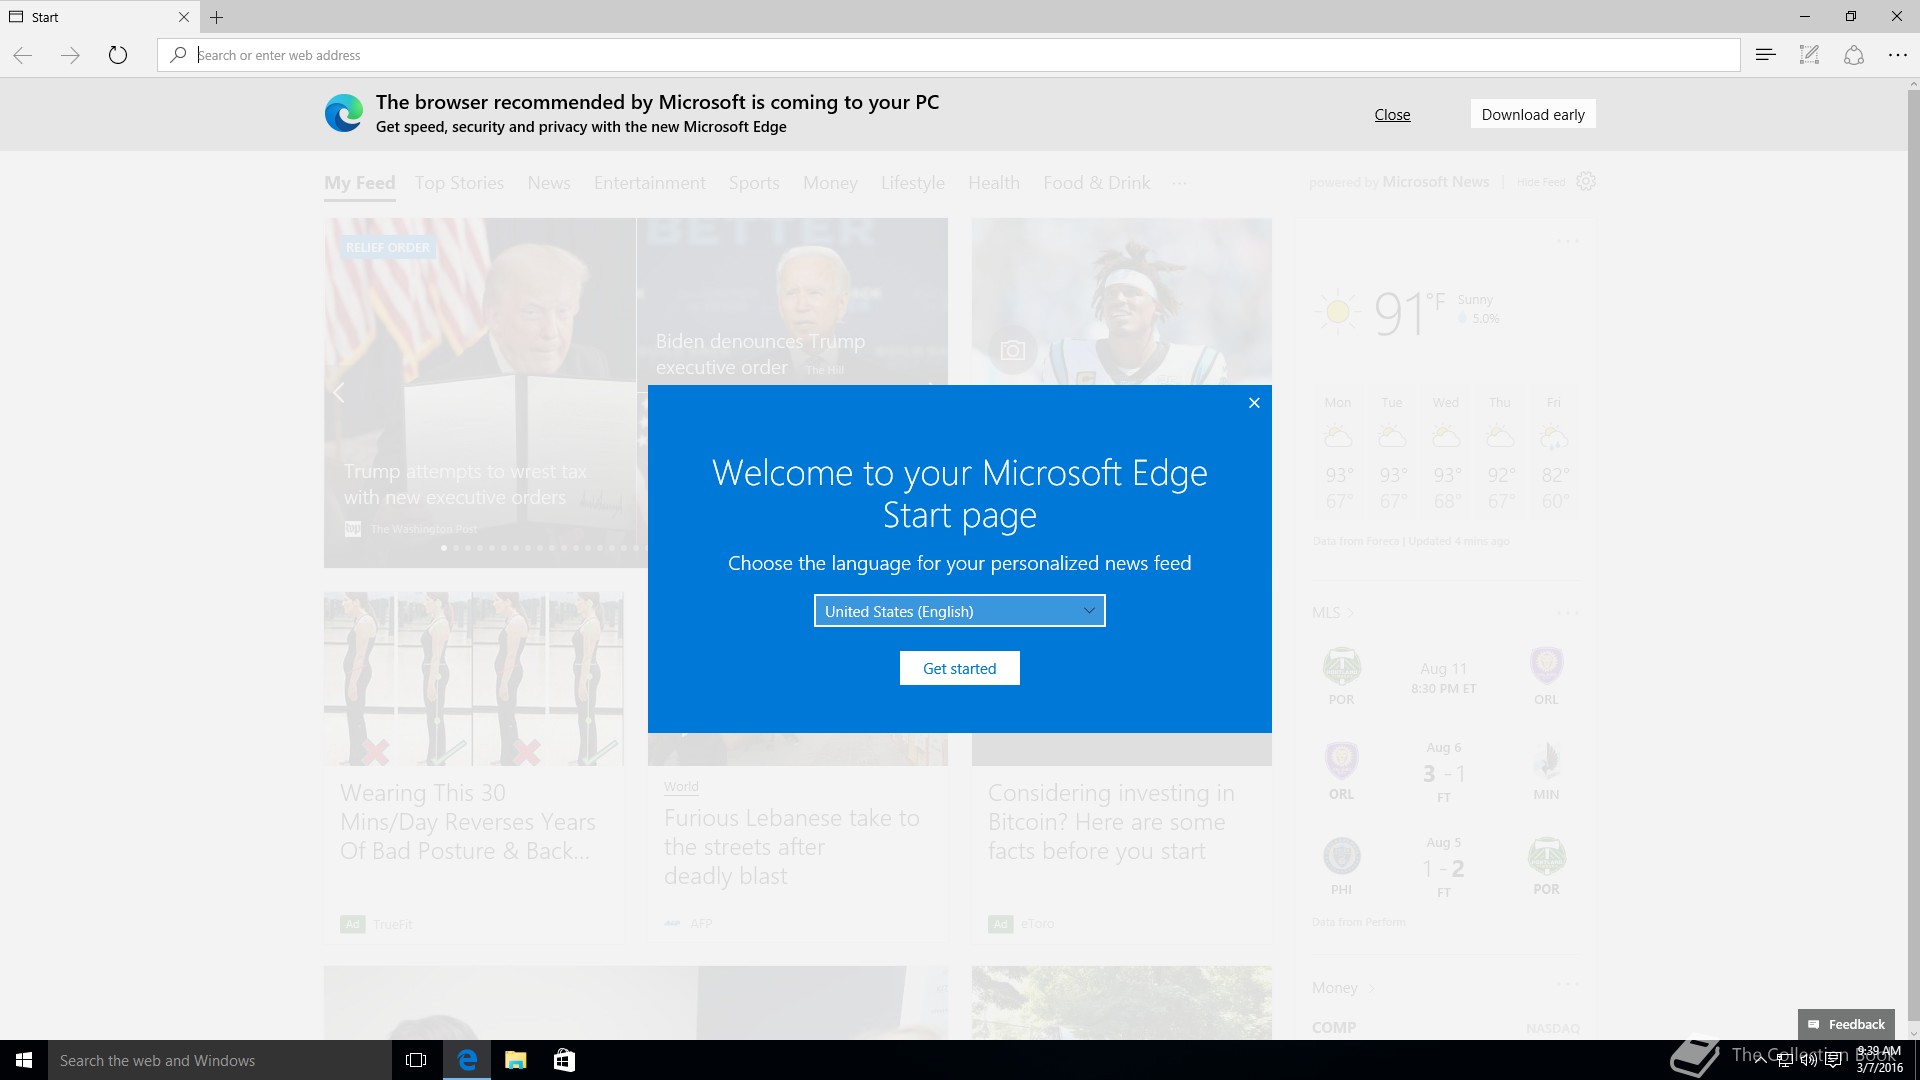Open the weather card options ellipsis
This screenshot has width=1920, height=1080.
pos(1568,241)
